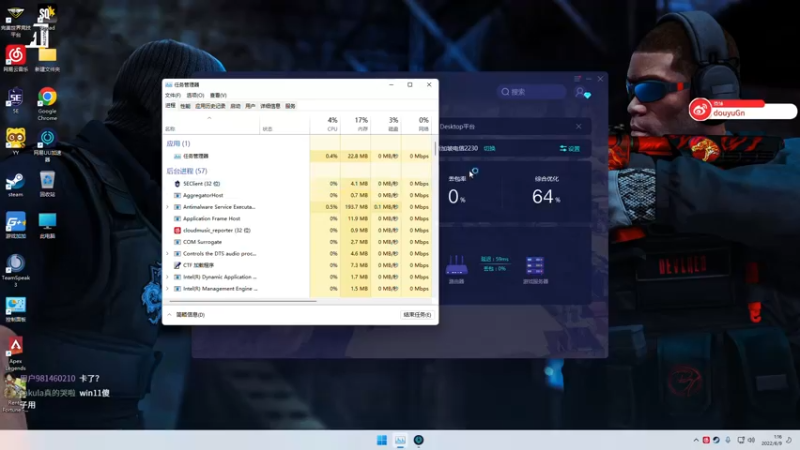Launch Google Chrome from the desktop
This screenshot has height=450, width=800.
(47, 104)
